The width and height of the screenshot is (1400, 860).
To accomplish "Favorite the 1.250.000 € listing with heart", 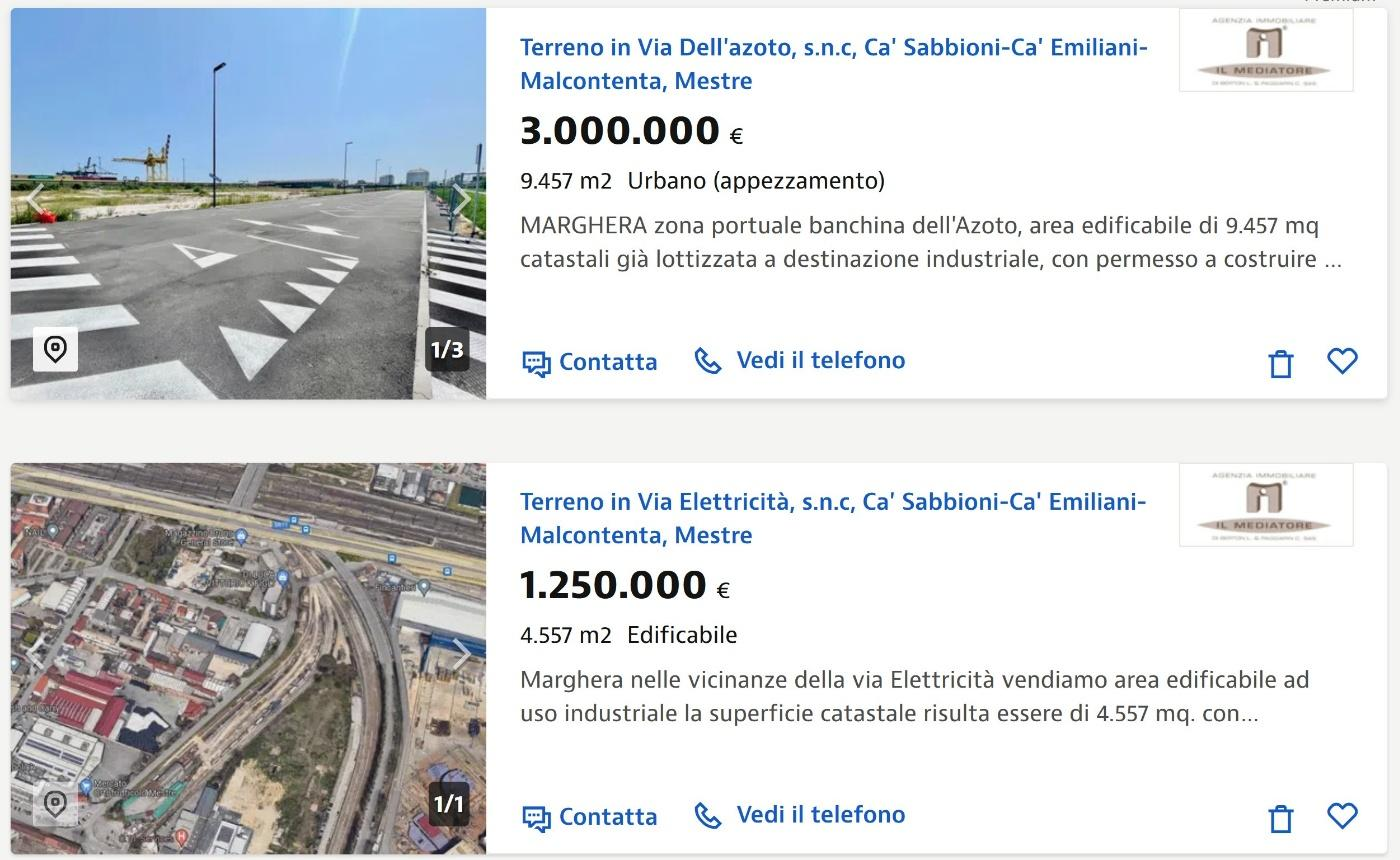I will pos(1342,816).
